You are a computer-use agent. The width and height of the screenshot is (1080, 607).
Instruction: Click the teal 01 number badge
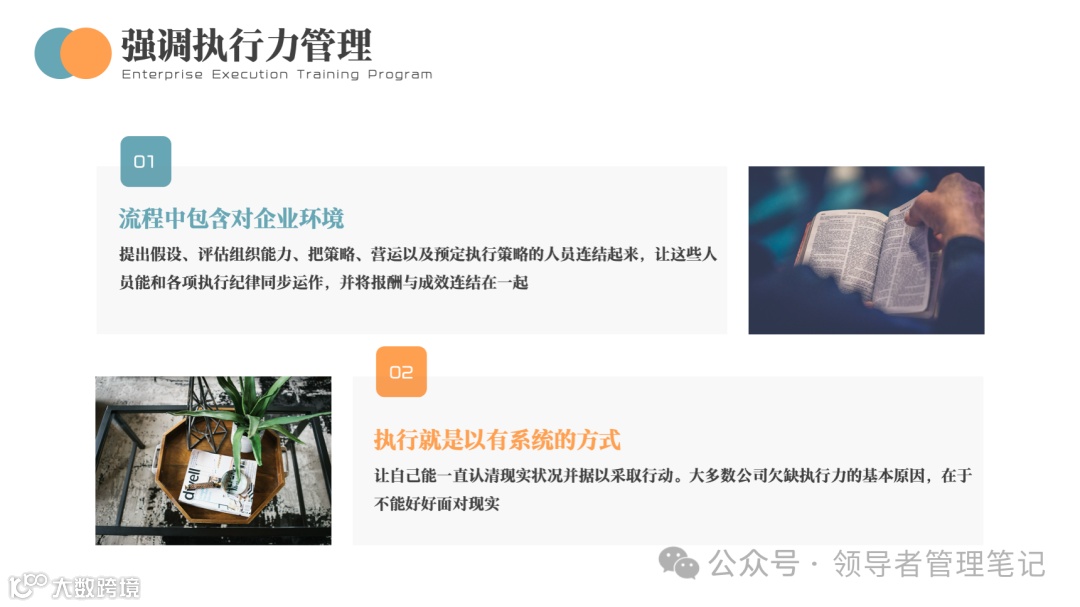145,161
